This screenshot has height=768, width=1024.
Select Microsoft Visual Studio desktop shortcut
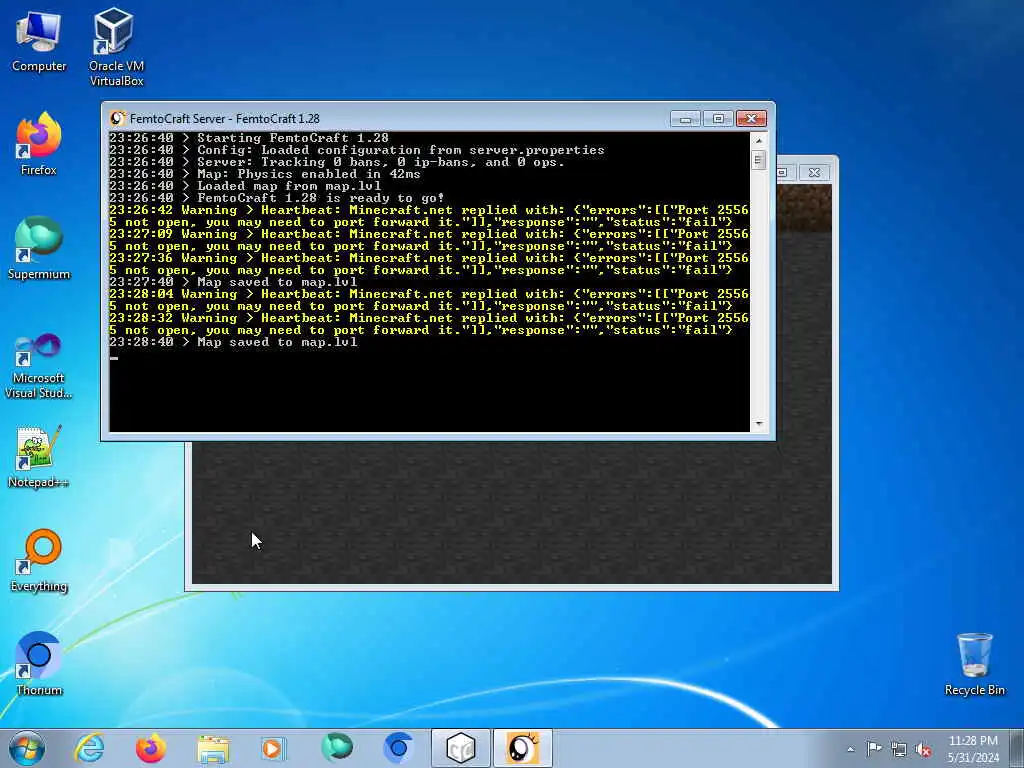pyautogui.click(x=39, y=366)
